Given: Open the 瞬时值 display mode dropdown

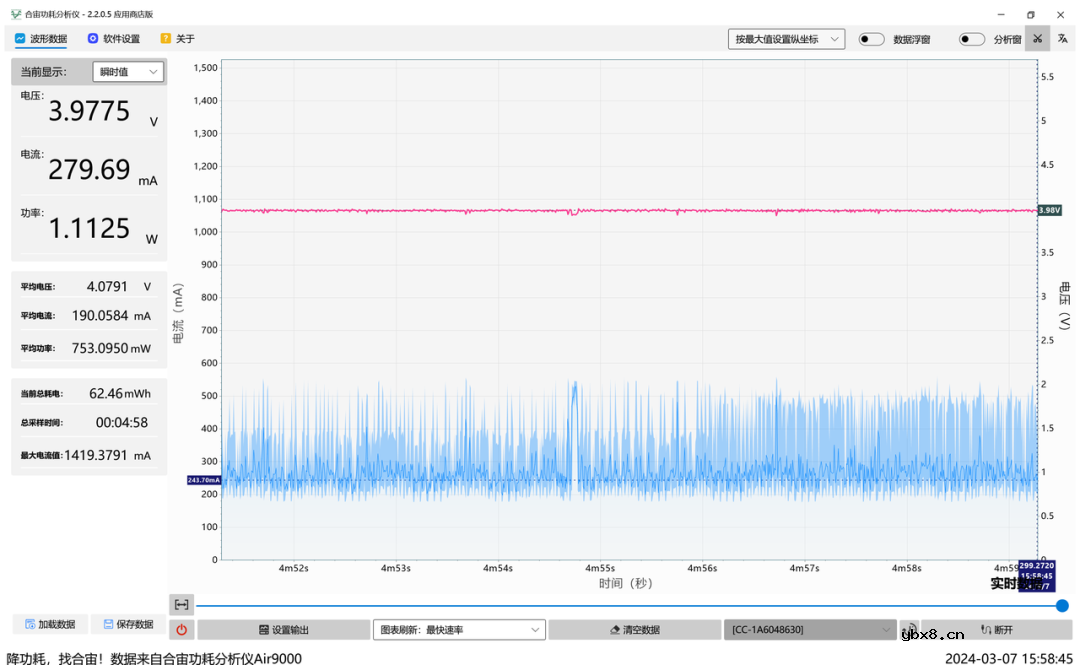Looking at the screenshot, I should coord(128,72).
